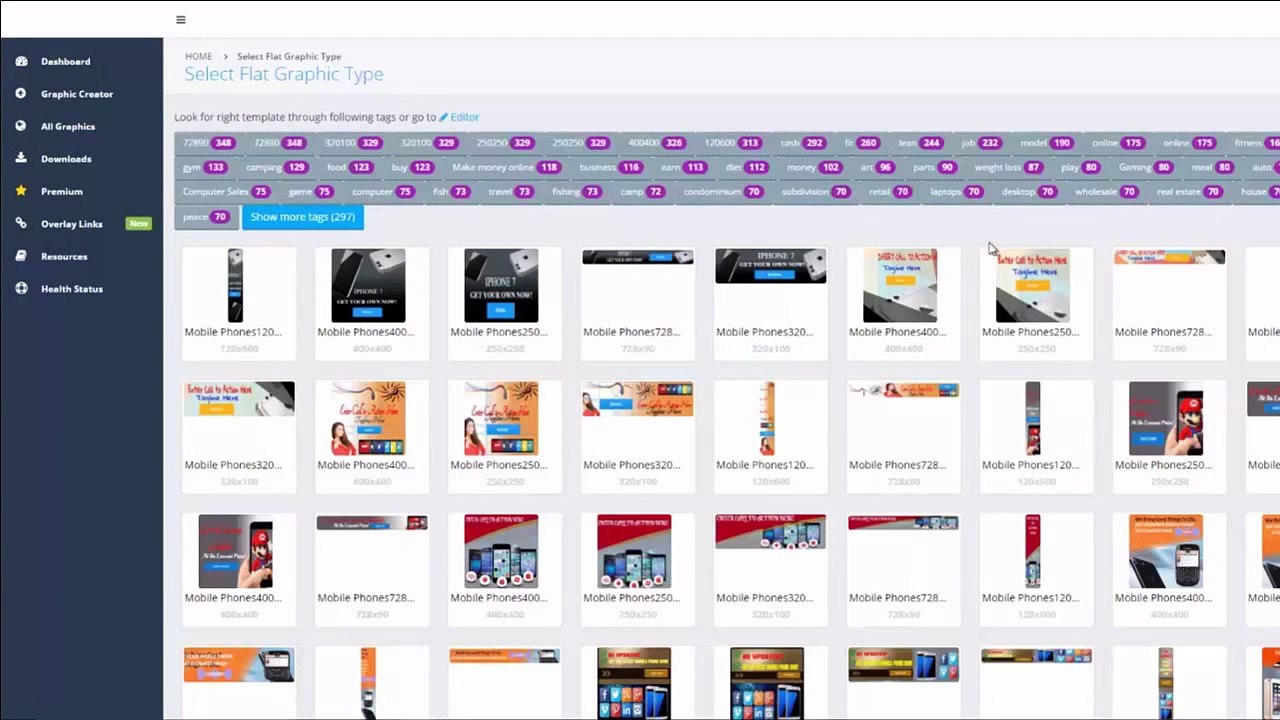Screen dimensions: 1280x720
Task: Choose the model tag
Action: pos(1045,143)
